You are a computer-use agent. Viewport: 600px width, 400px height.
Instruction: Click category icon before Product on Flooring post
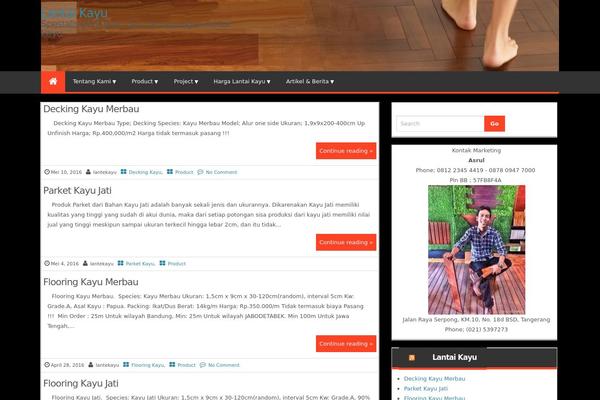point(172,365)
